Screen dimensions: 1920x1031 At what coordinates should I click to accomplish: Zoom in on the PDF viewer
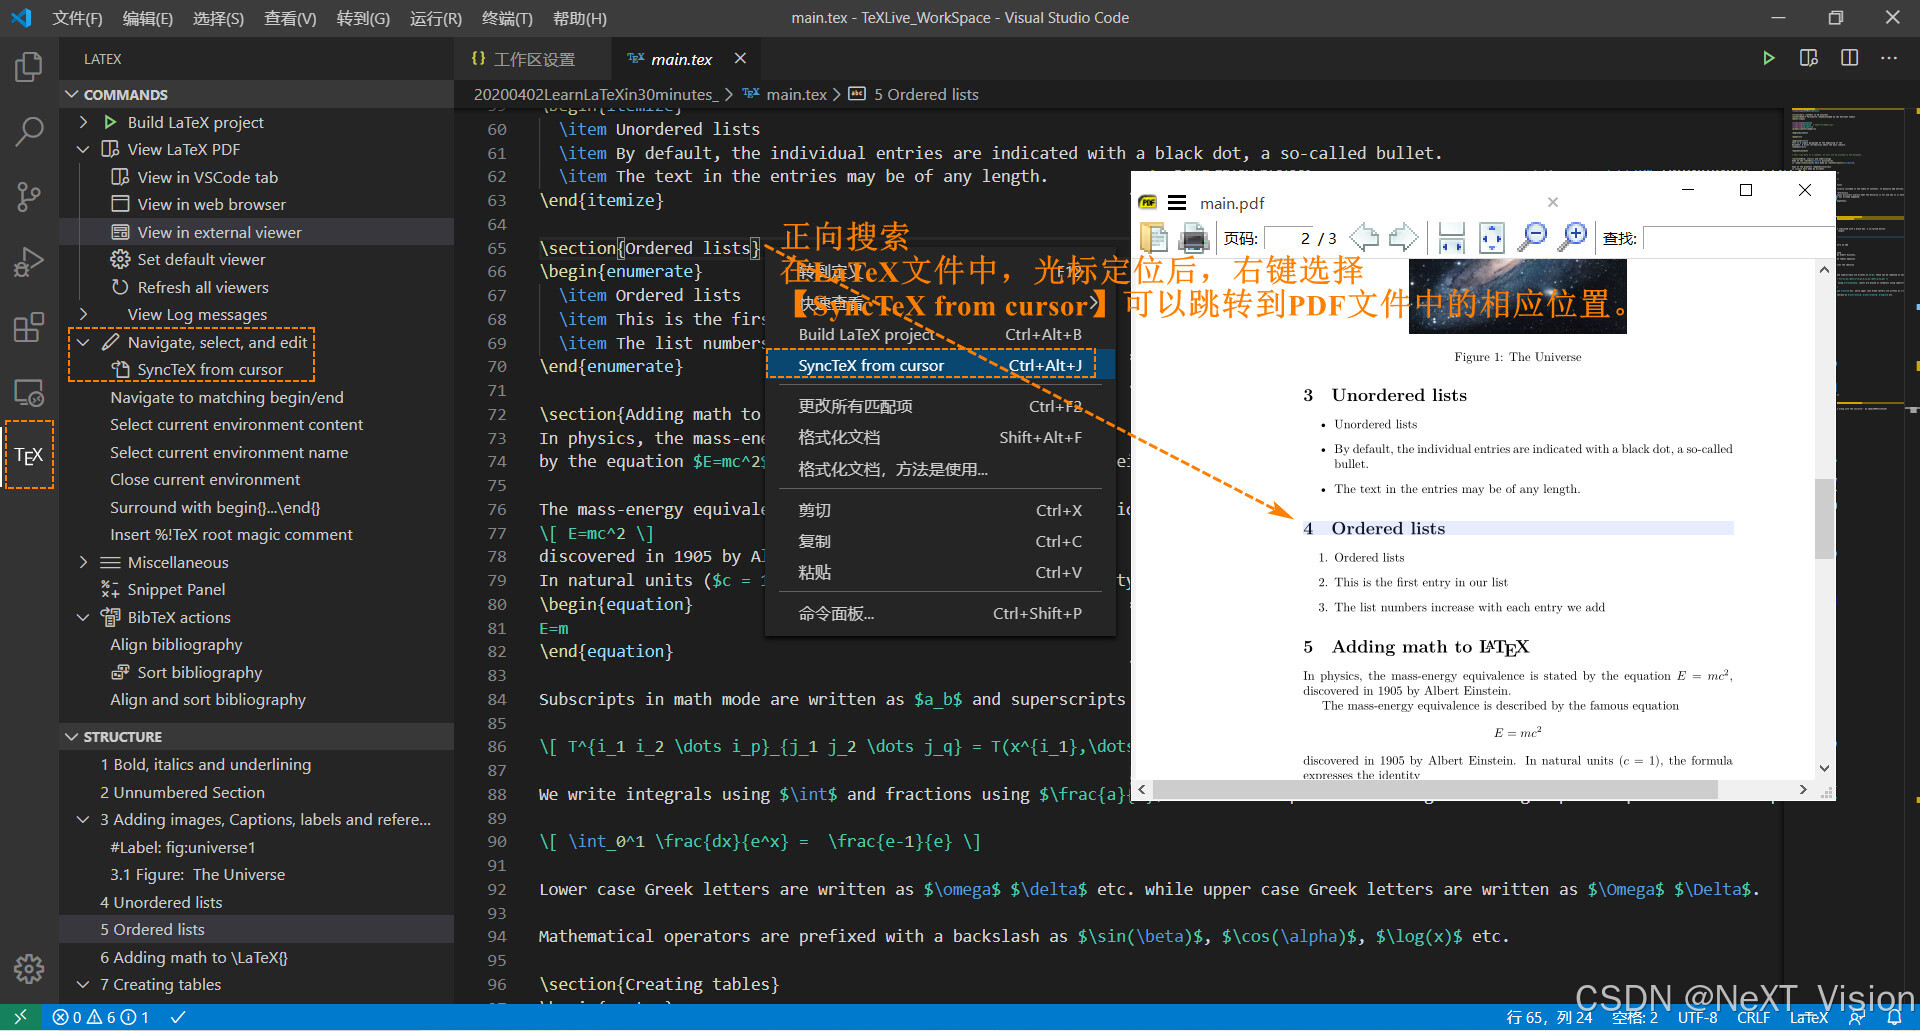(1573, 238)
